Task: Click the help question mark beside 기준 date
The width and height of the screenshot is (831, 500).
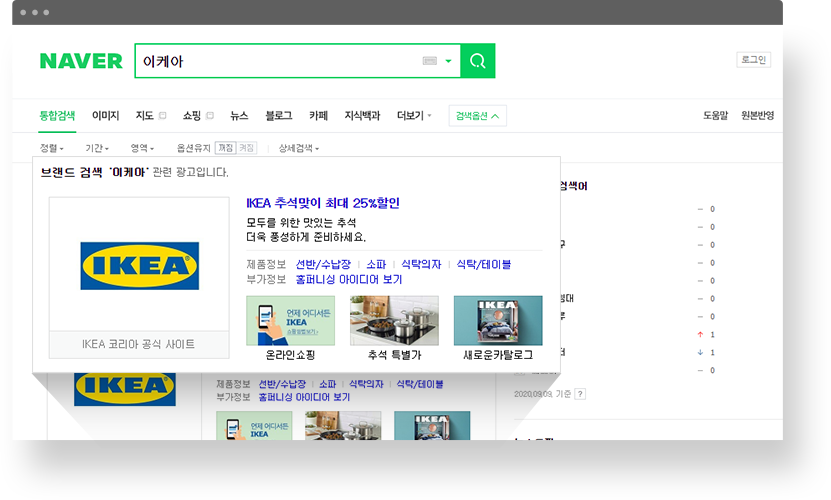Action: 580,394
